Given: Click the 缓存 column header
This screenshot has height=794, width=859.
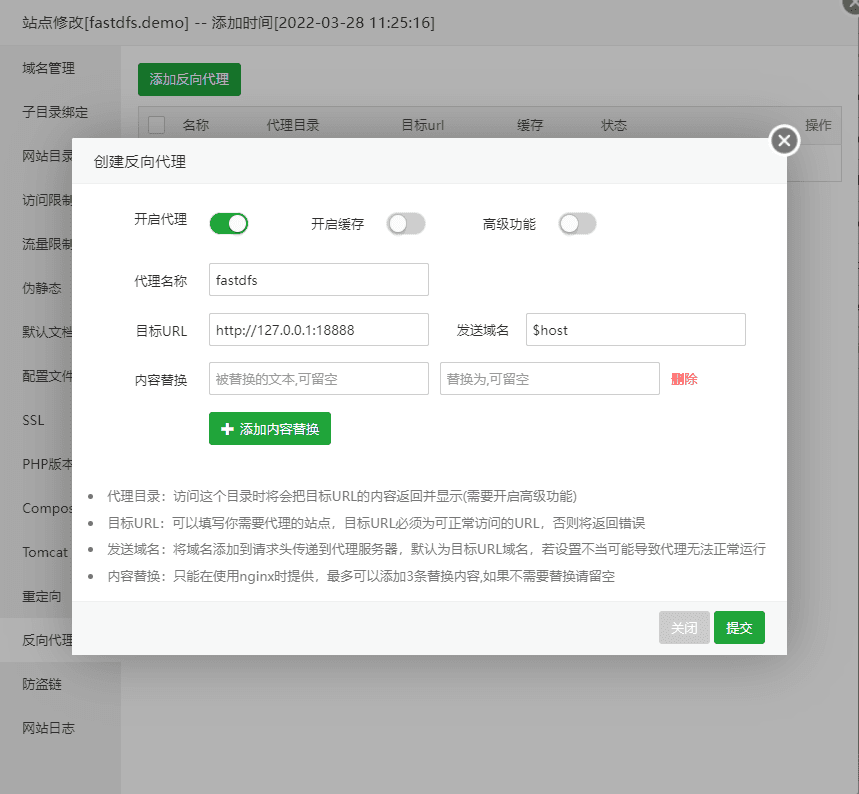Looking at the screenshot, I should click(530, 125).
